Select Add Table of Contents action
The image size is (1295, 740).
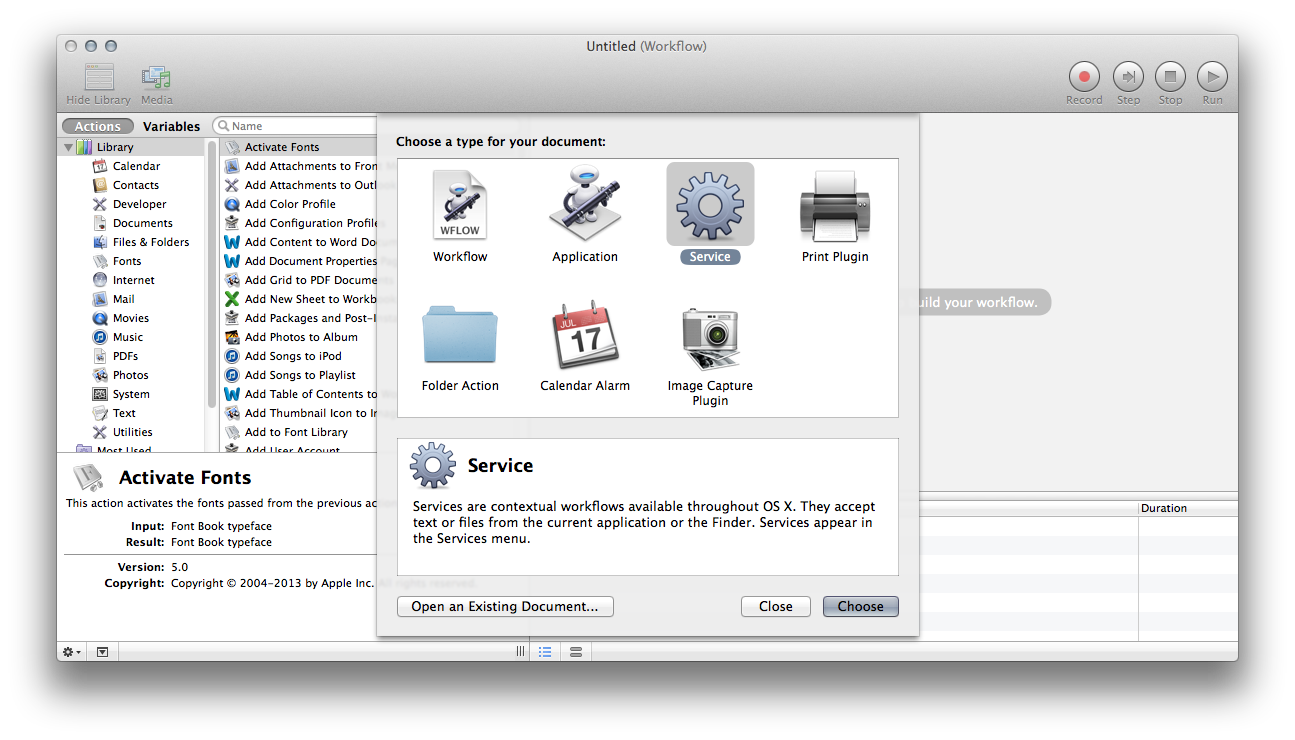click(299, 394)
